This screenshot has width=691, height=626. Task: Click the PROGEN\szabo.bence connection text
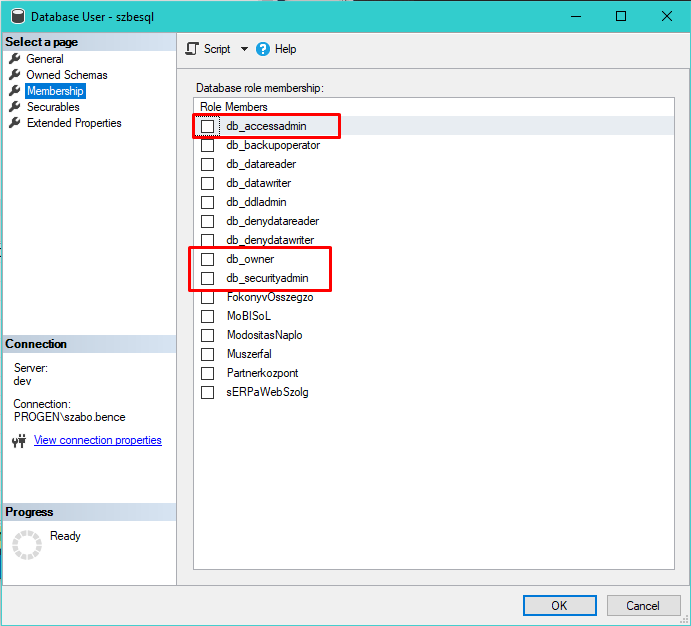point(70,417)
